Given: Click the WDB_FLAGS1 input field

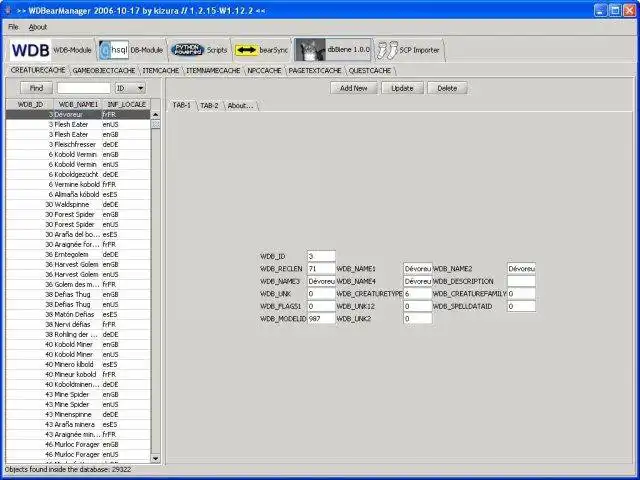Looking at the screenshot, I should (x=321, y=307).
